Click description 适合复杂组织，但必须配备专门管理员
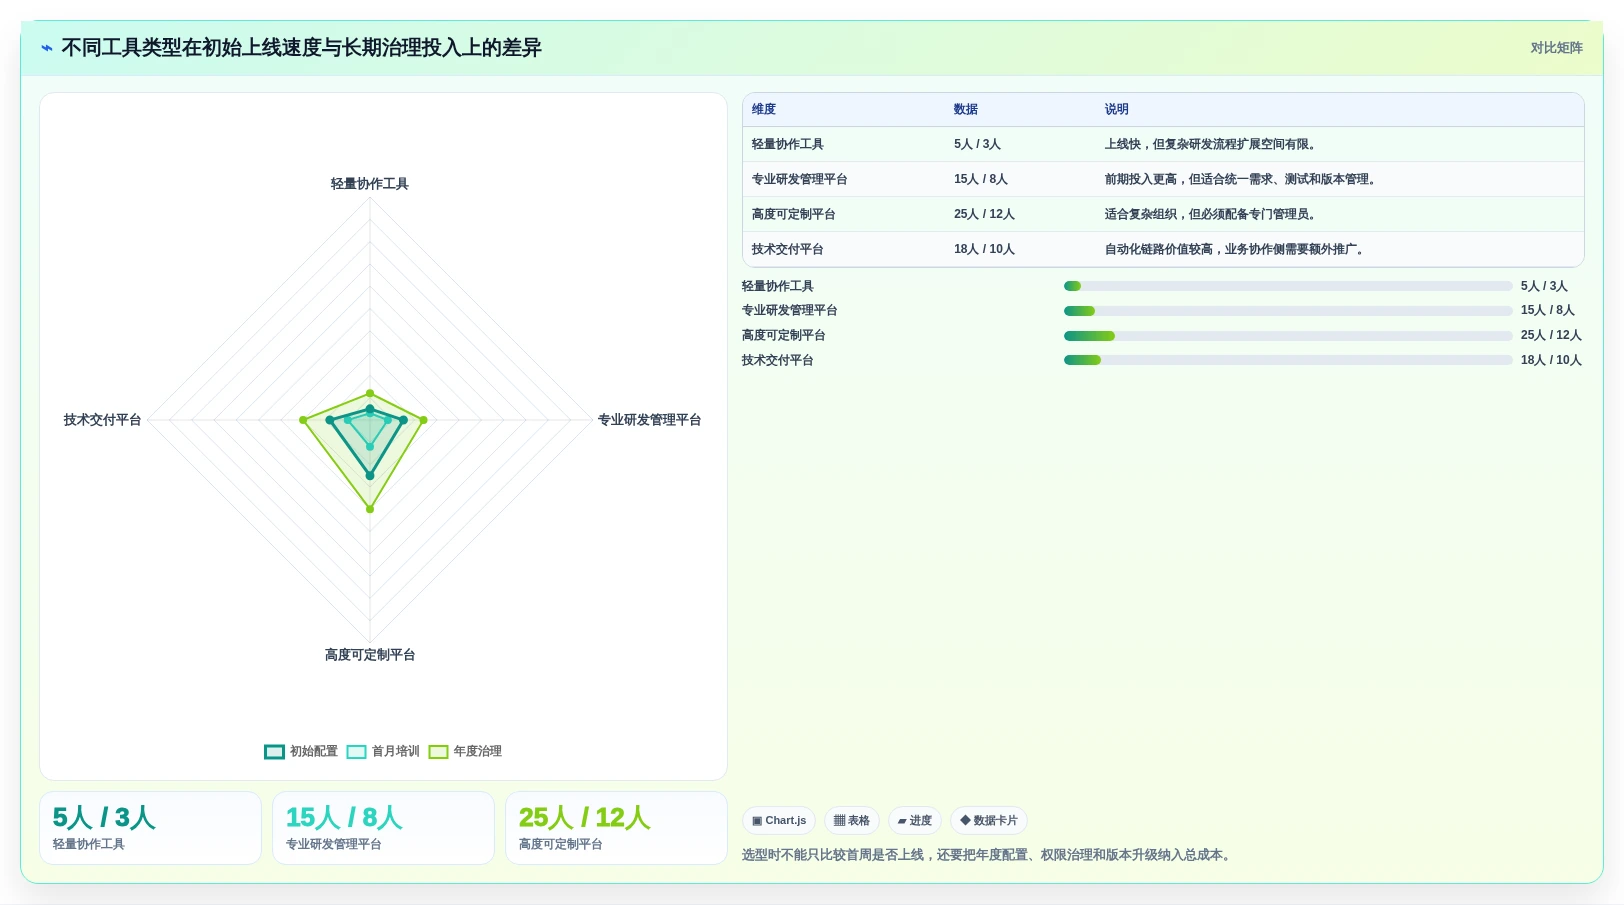This screenshot has width=1624, height=905. (x=1212, y=214)
